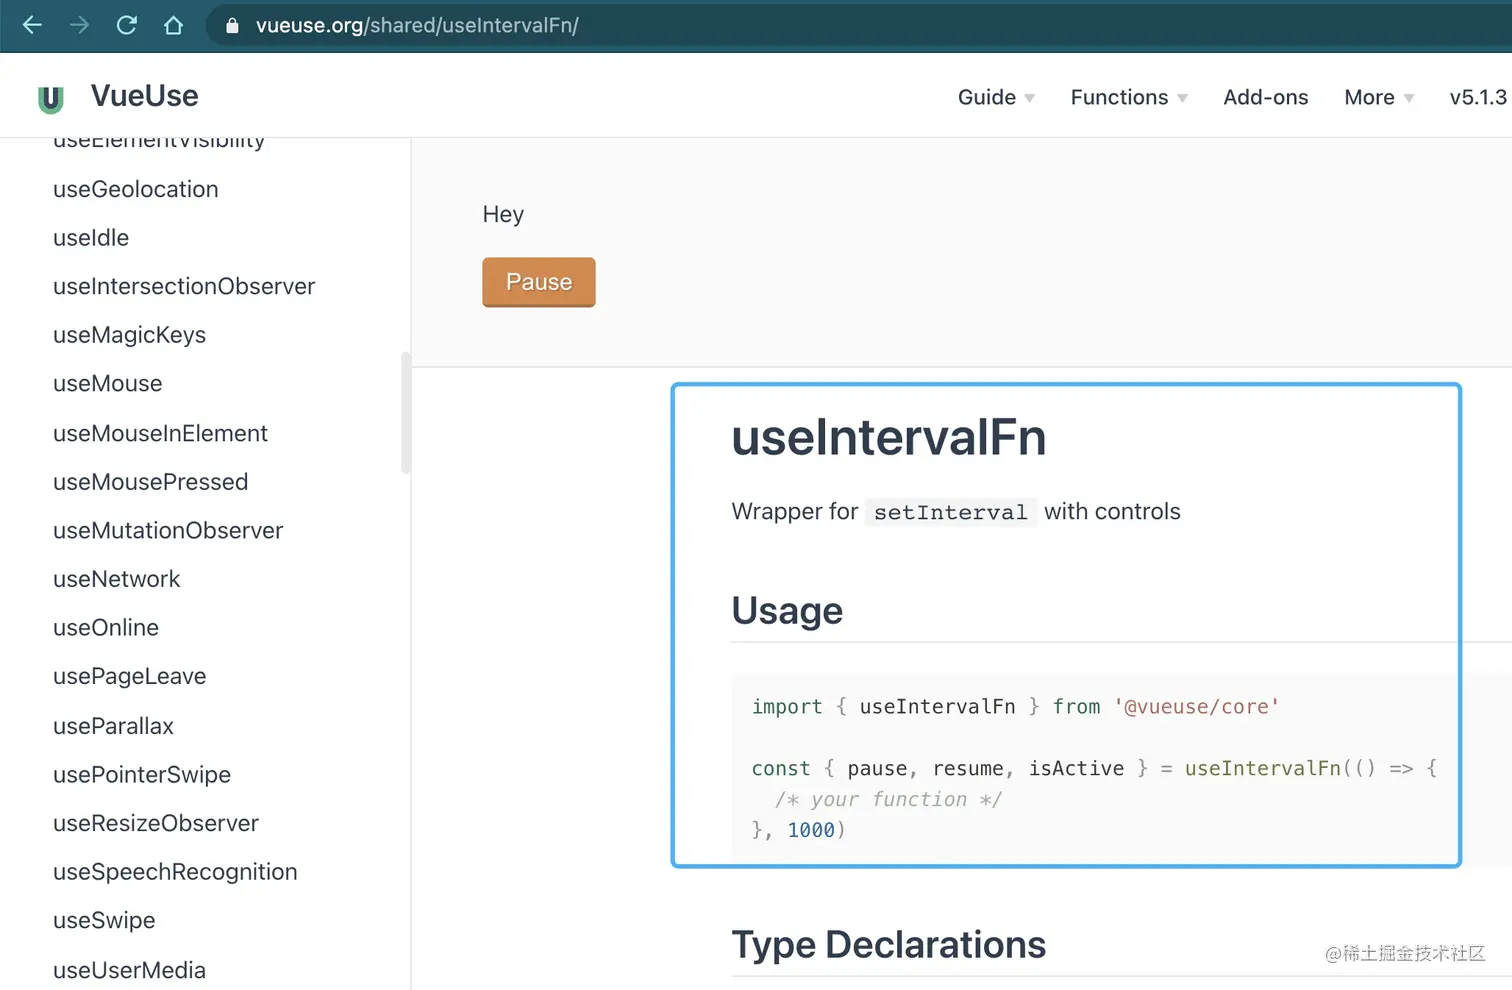This screenshot has width=1512, height=990.
Task: Select useMouseInElement in the sidebar
Action: pyautogui.click(x=161, y=433)
